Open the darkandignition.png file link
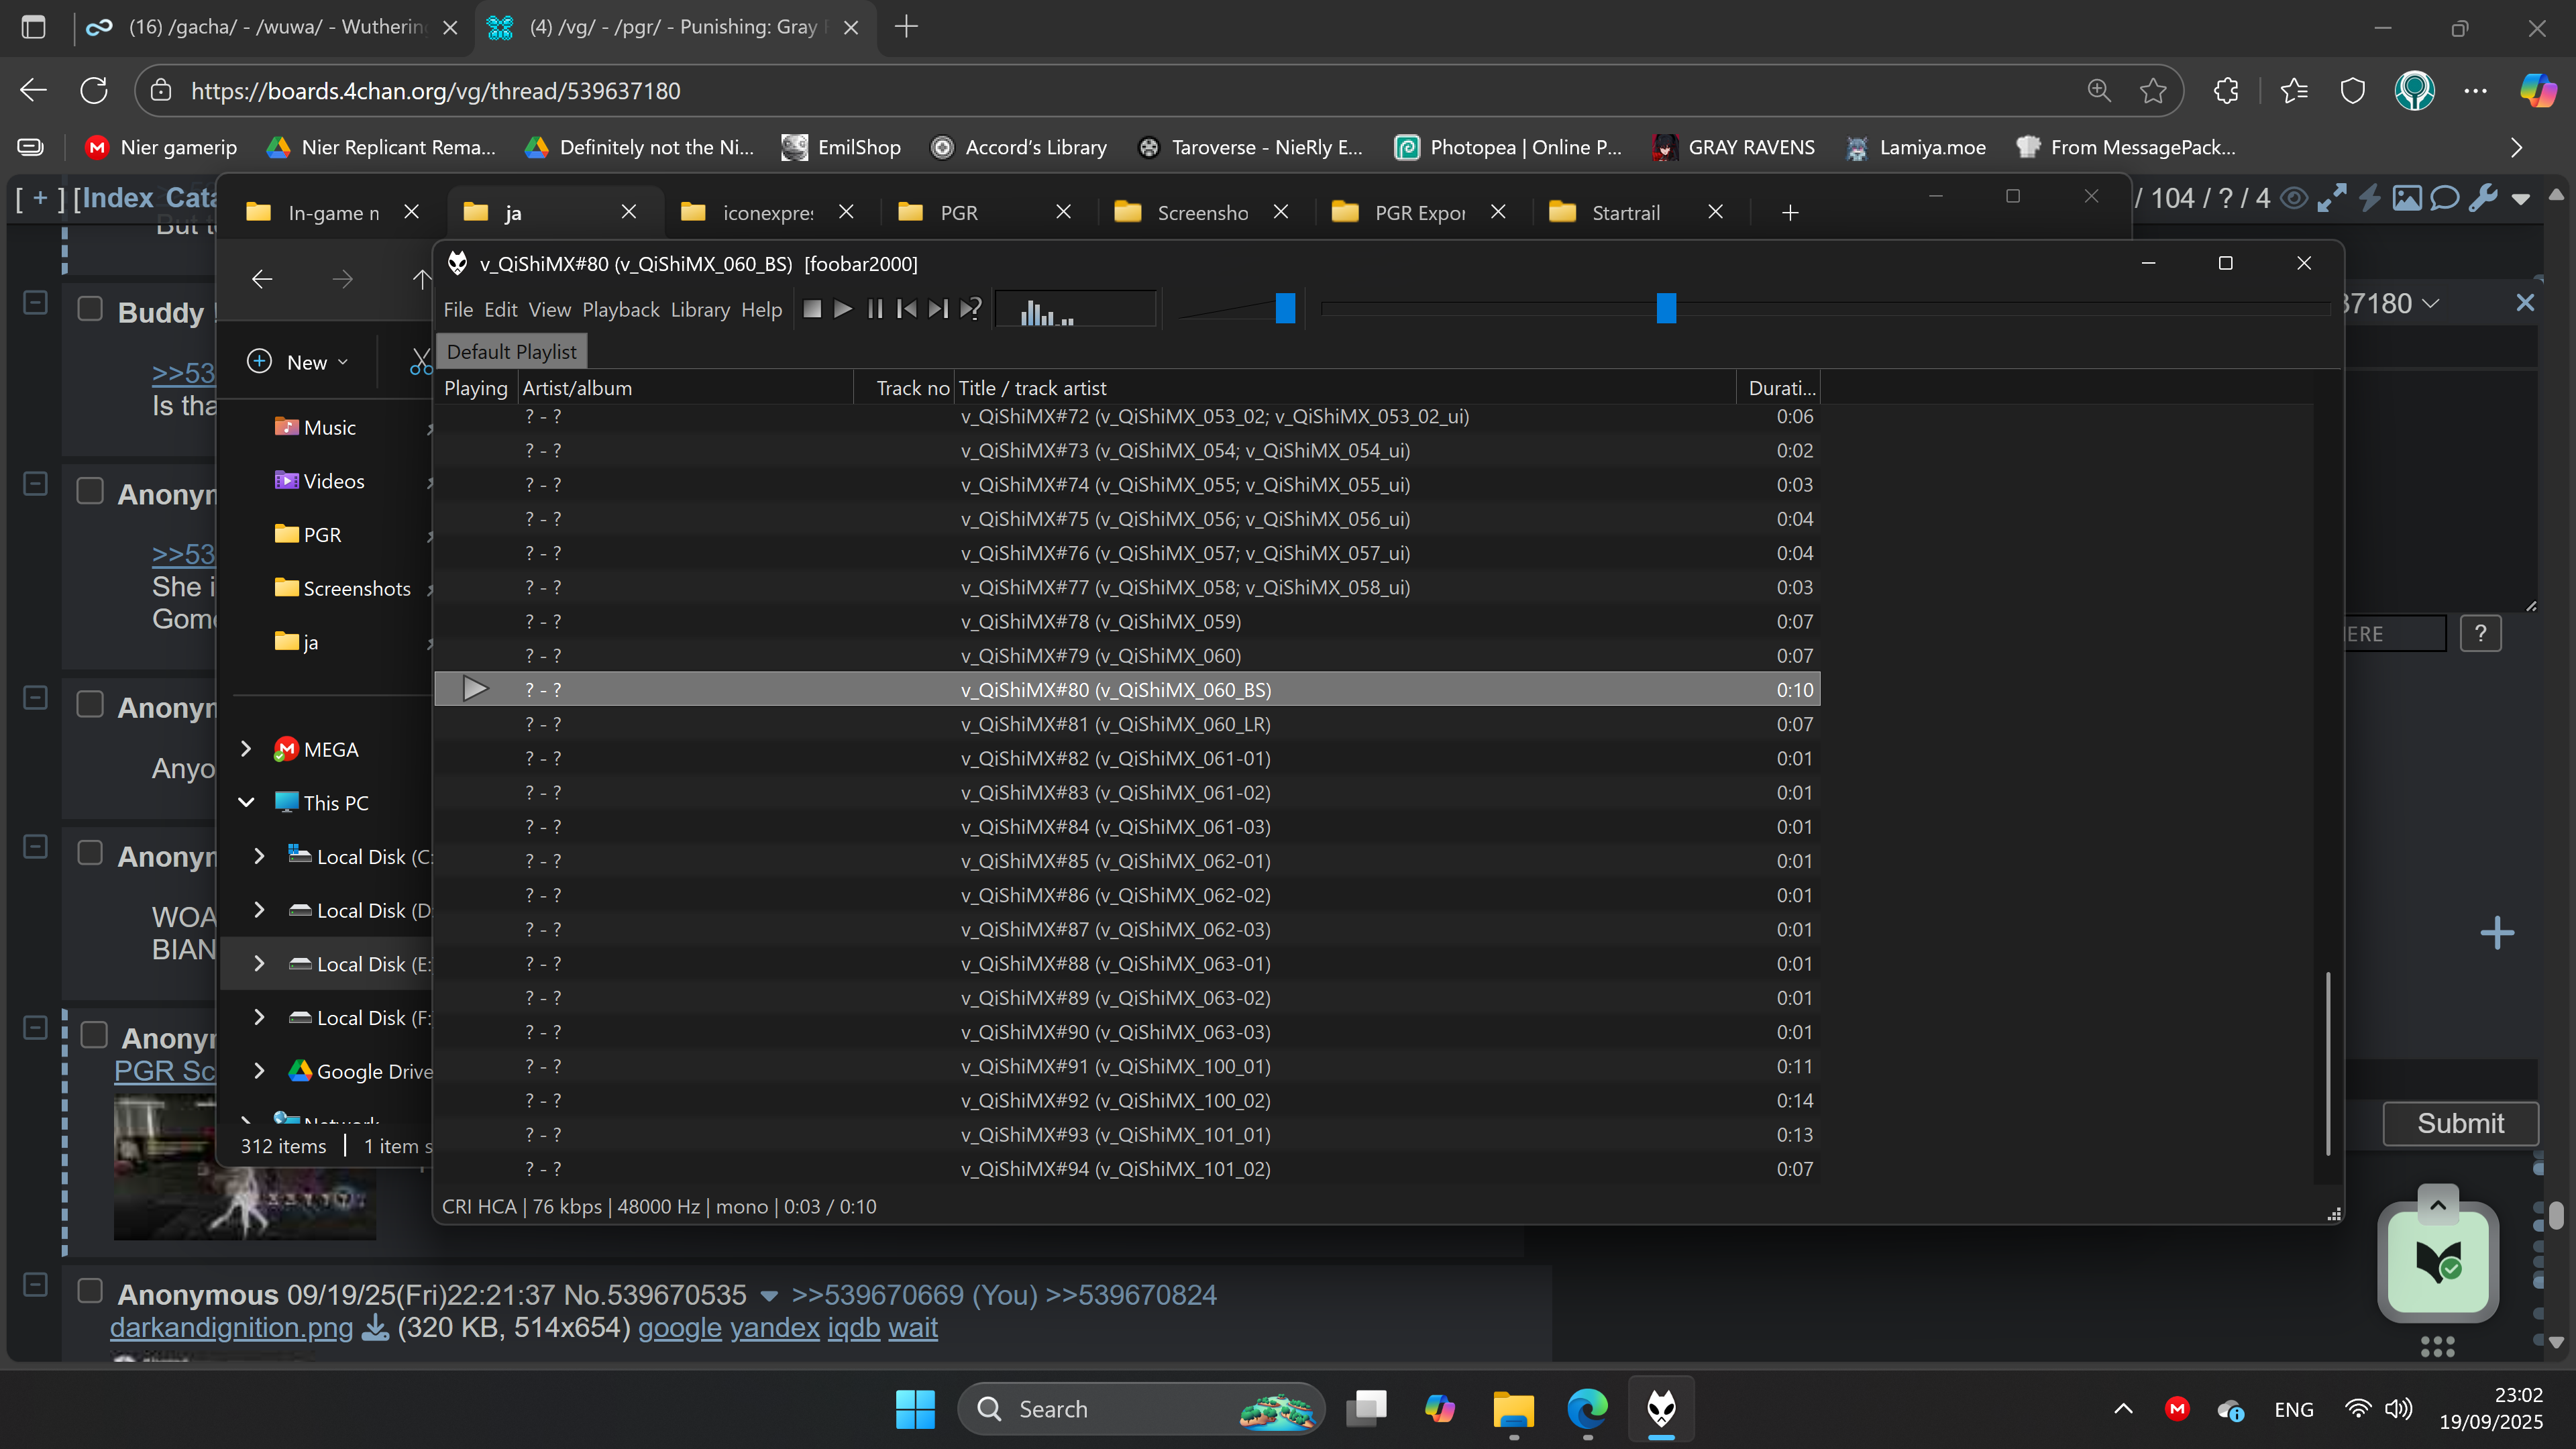 tap(231, 1327)
